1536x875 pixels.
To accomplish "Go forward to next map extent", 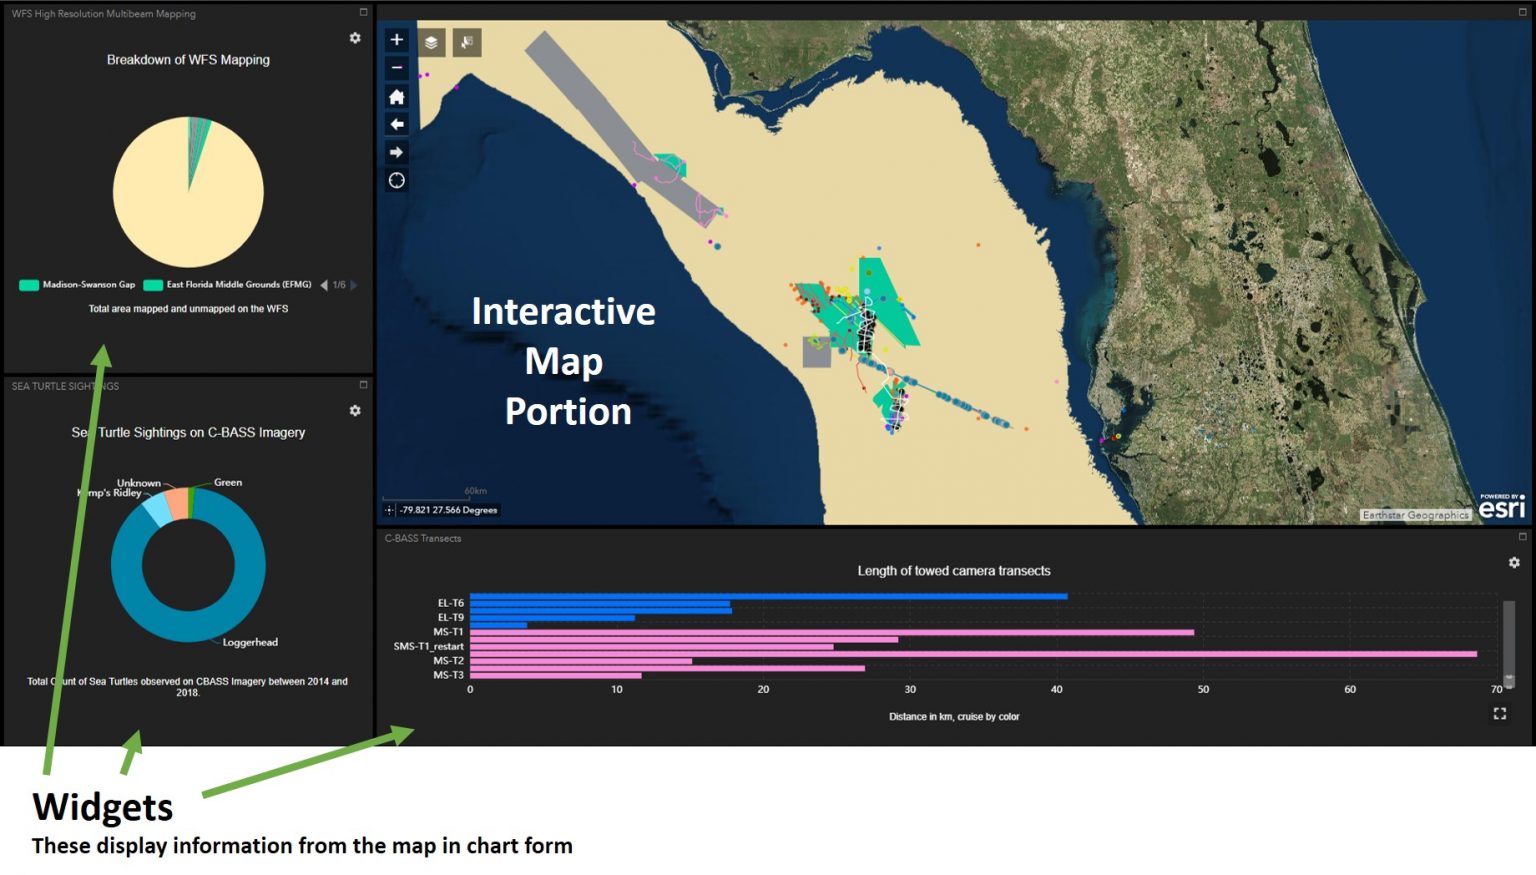I will (397, 152).
